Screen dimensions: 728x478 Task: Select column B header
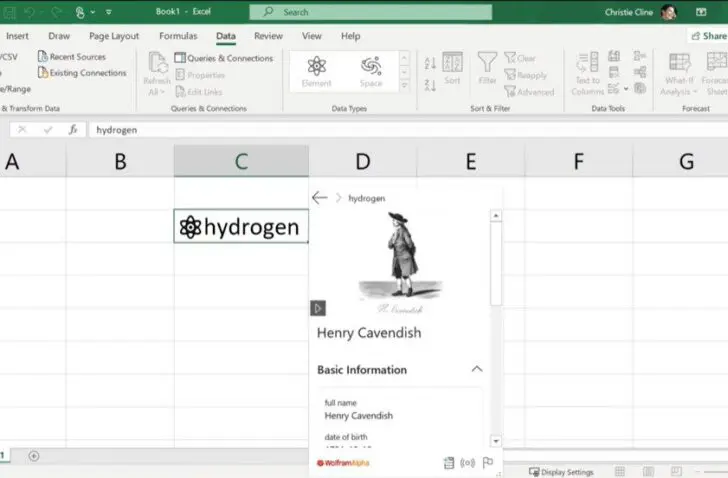[x=120, y=161]
